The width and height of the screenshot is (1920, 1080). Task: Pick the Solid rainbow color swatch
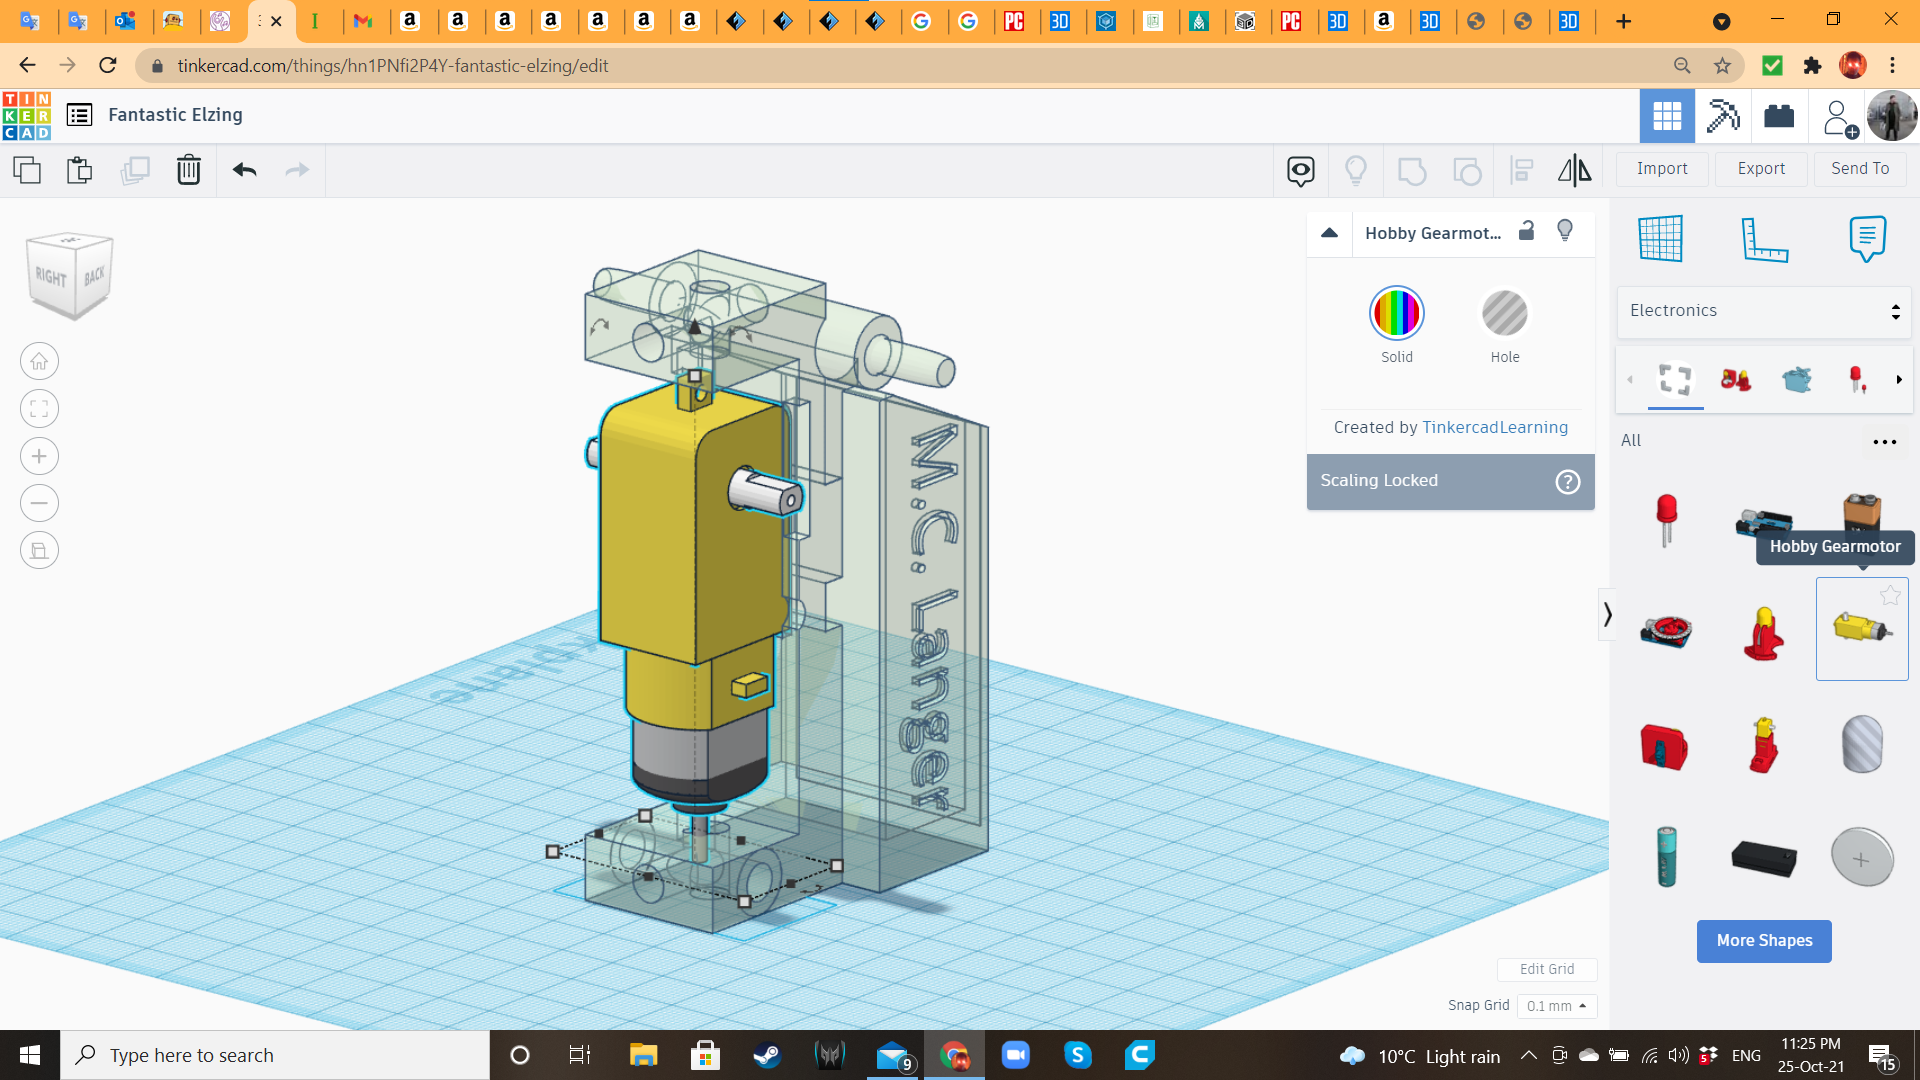coord(1396,314)
